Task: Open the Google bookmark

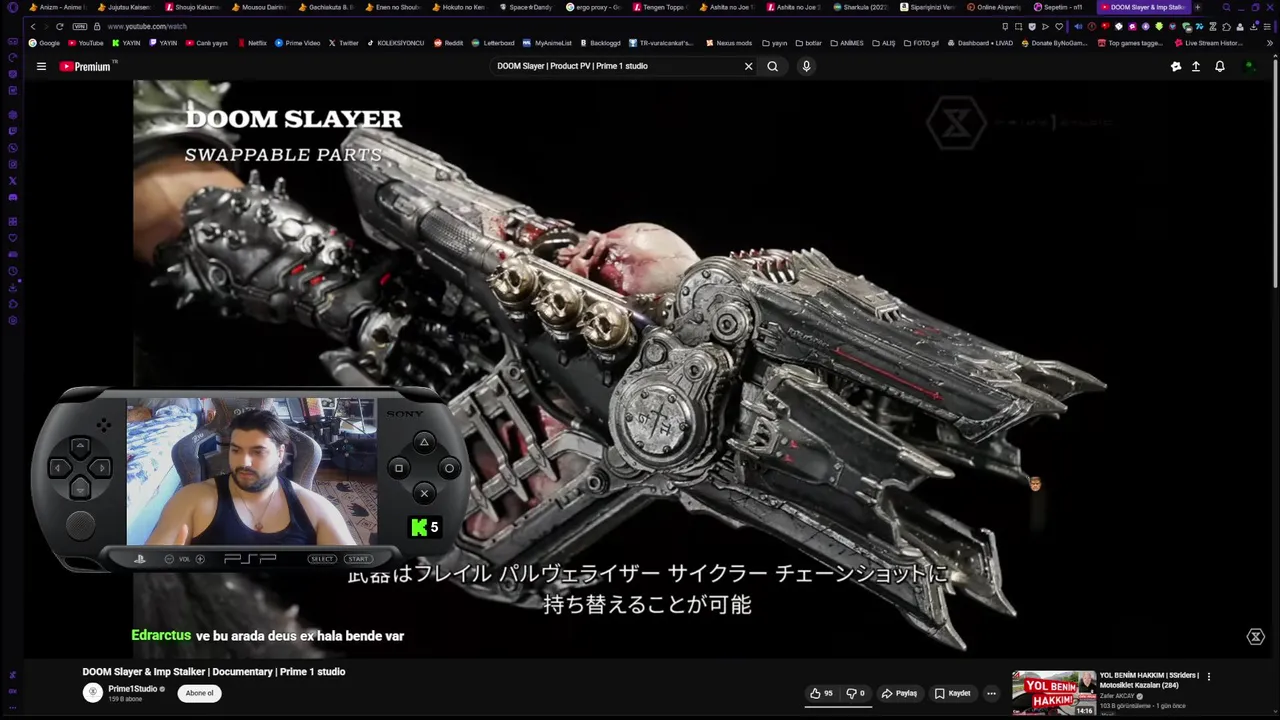Action: (44, 43)
